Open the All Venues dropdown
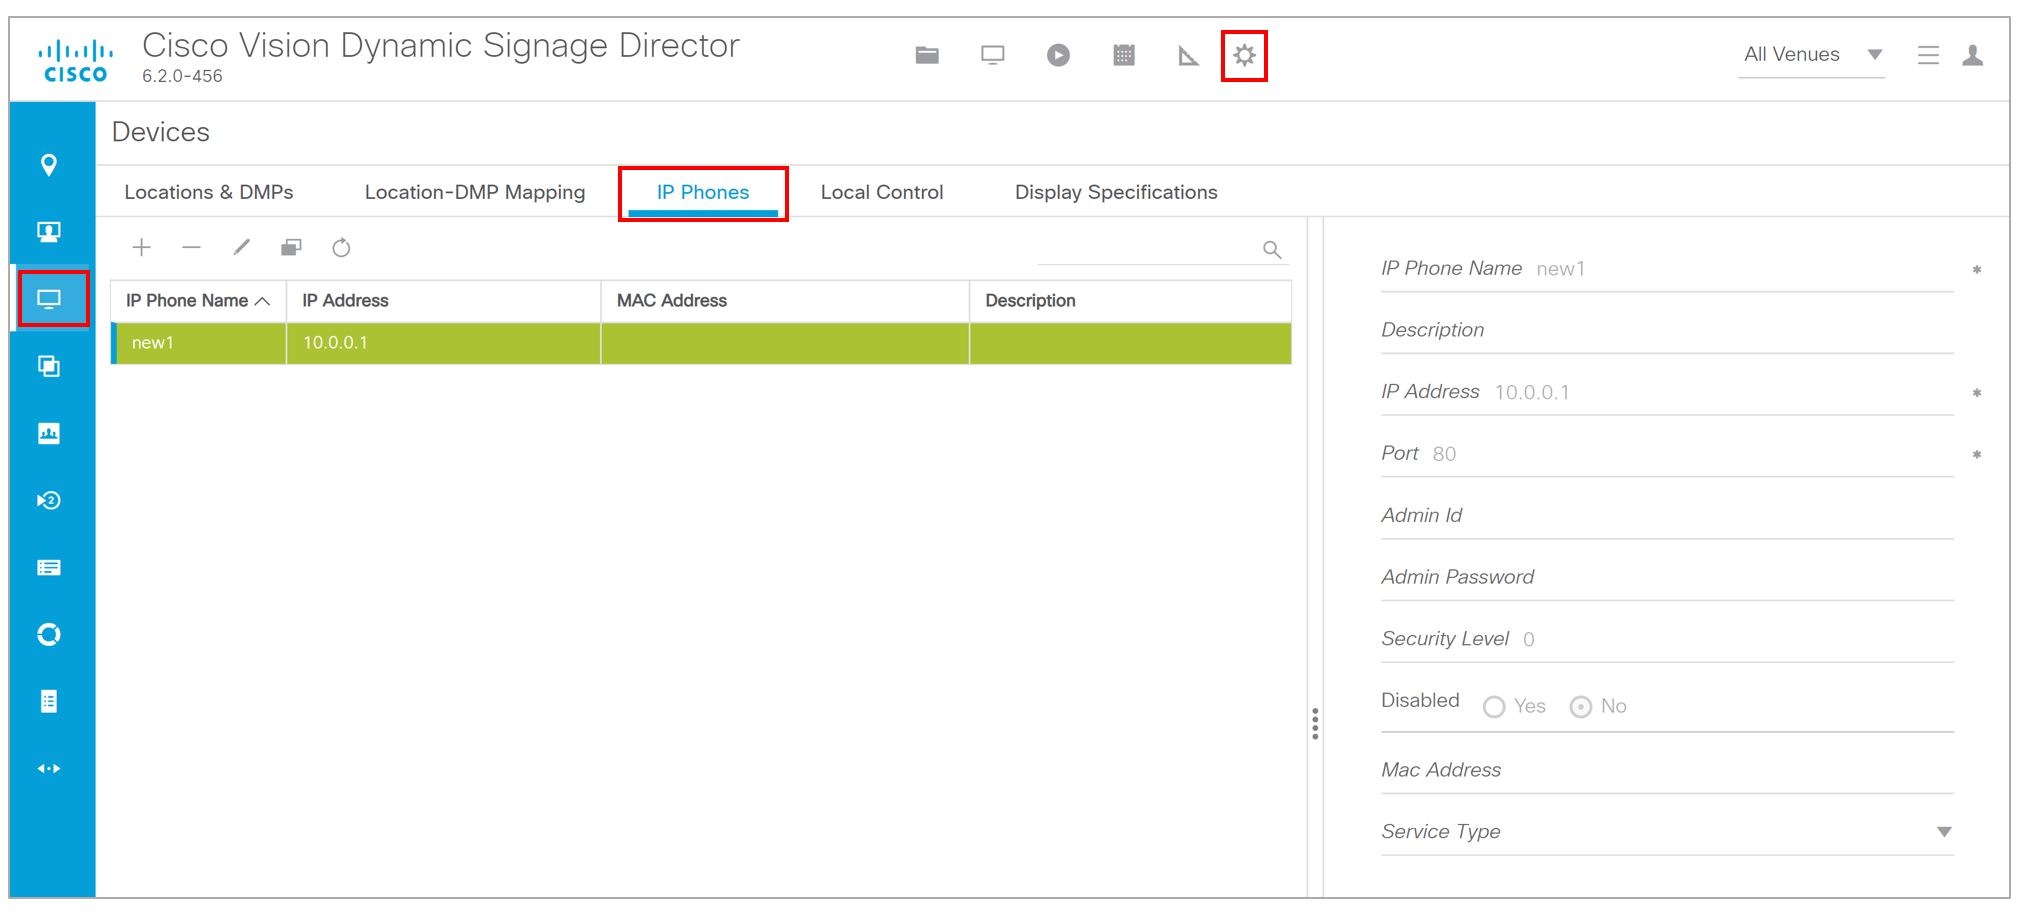 [x=1812, y=55]
